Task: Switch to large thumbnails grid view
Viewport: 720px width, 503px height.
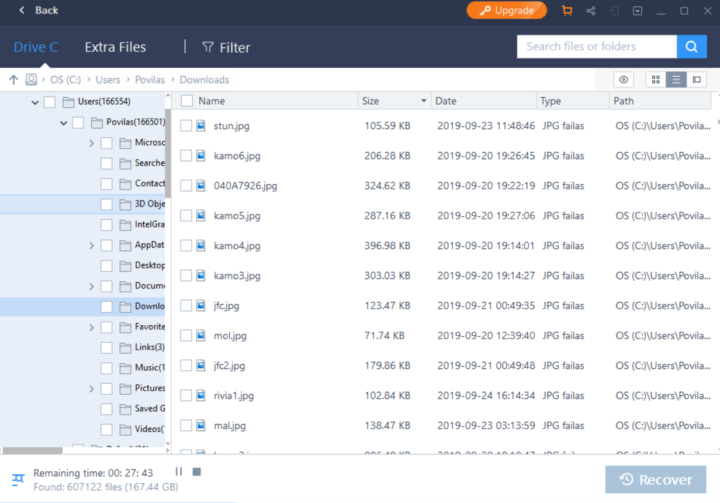Action: [656, 79]
